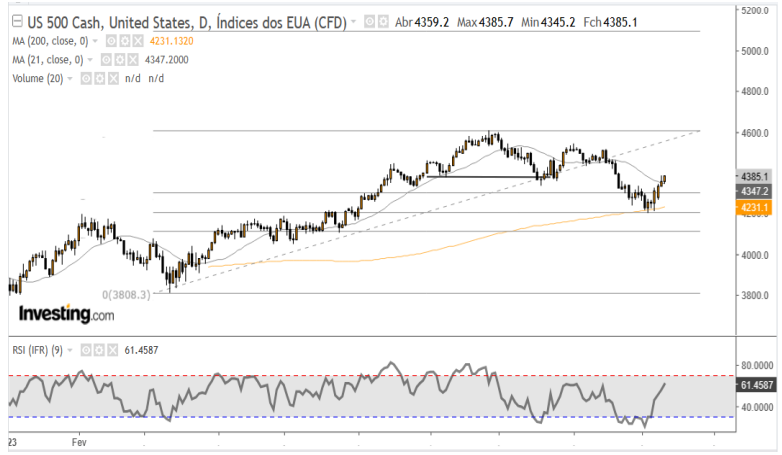Click the MA 200 value 4231.1320
The width and height of the screenshot is (782, 455).
point(172,41)
